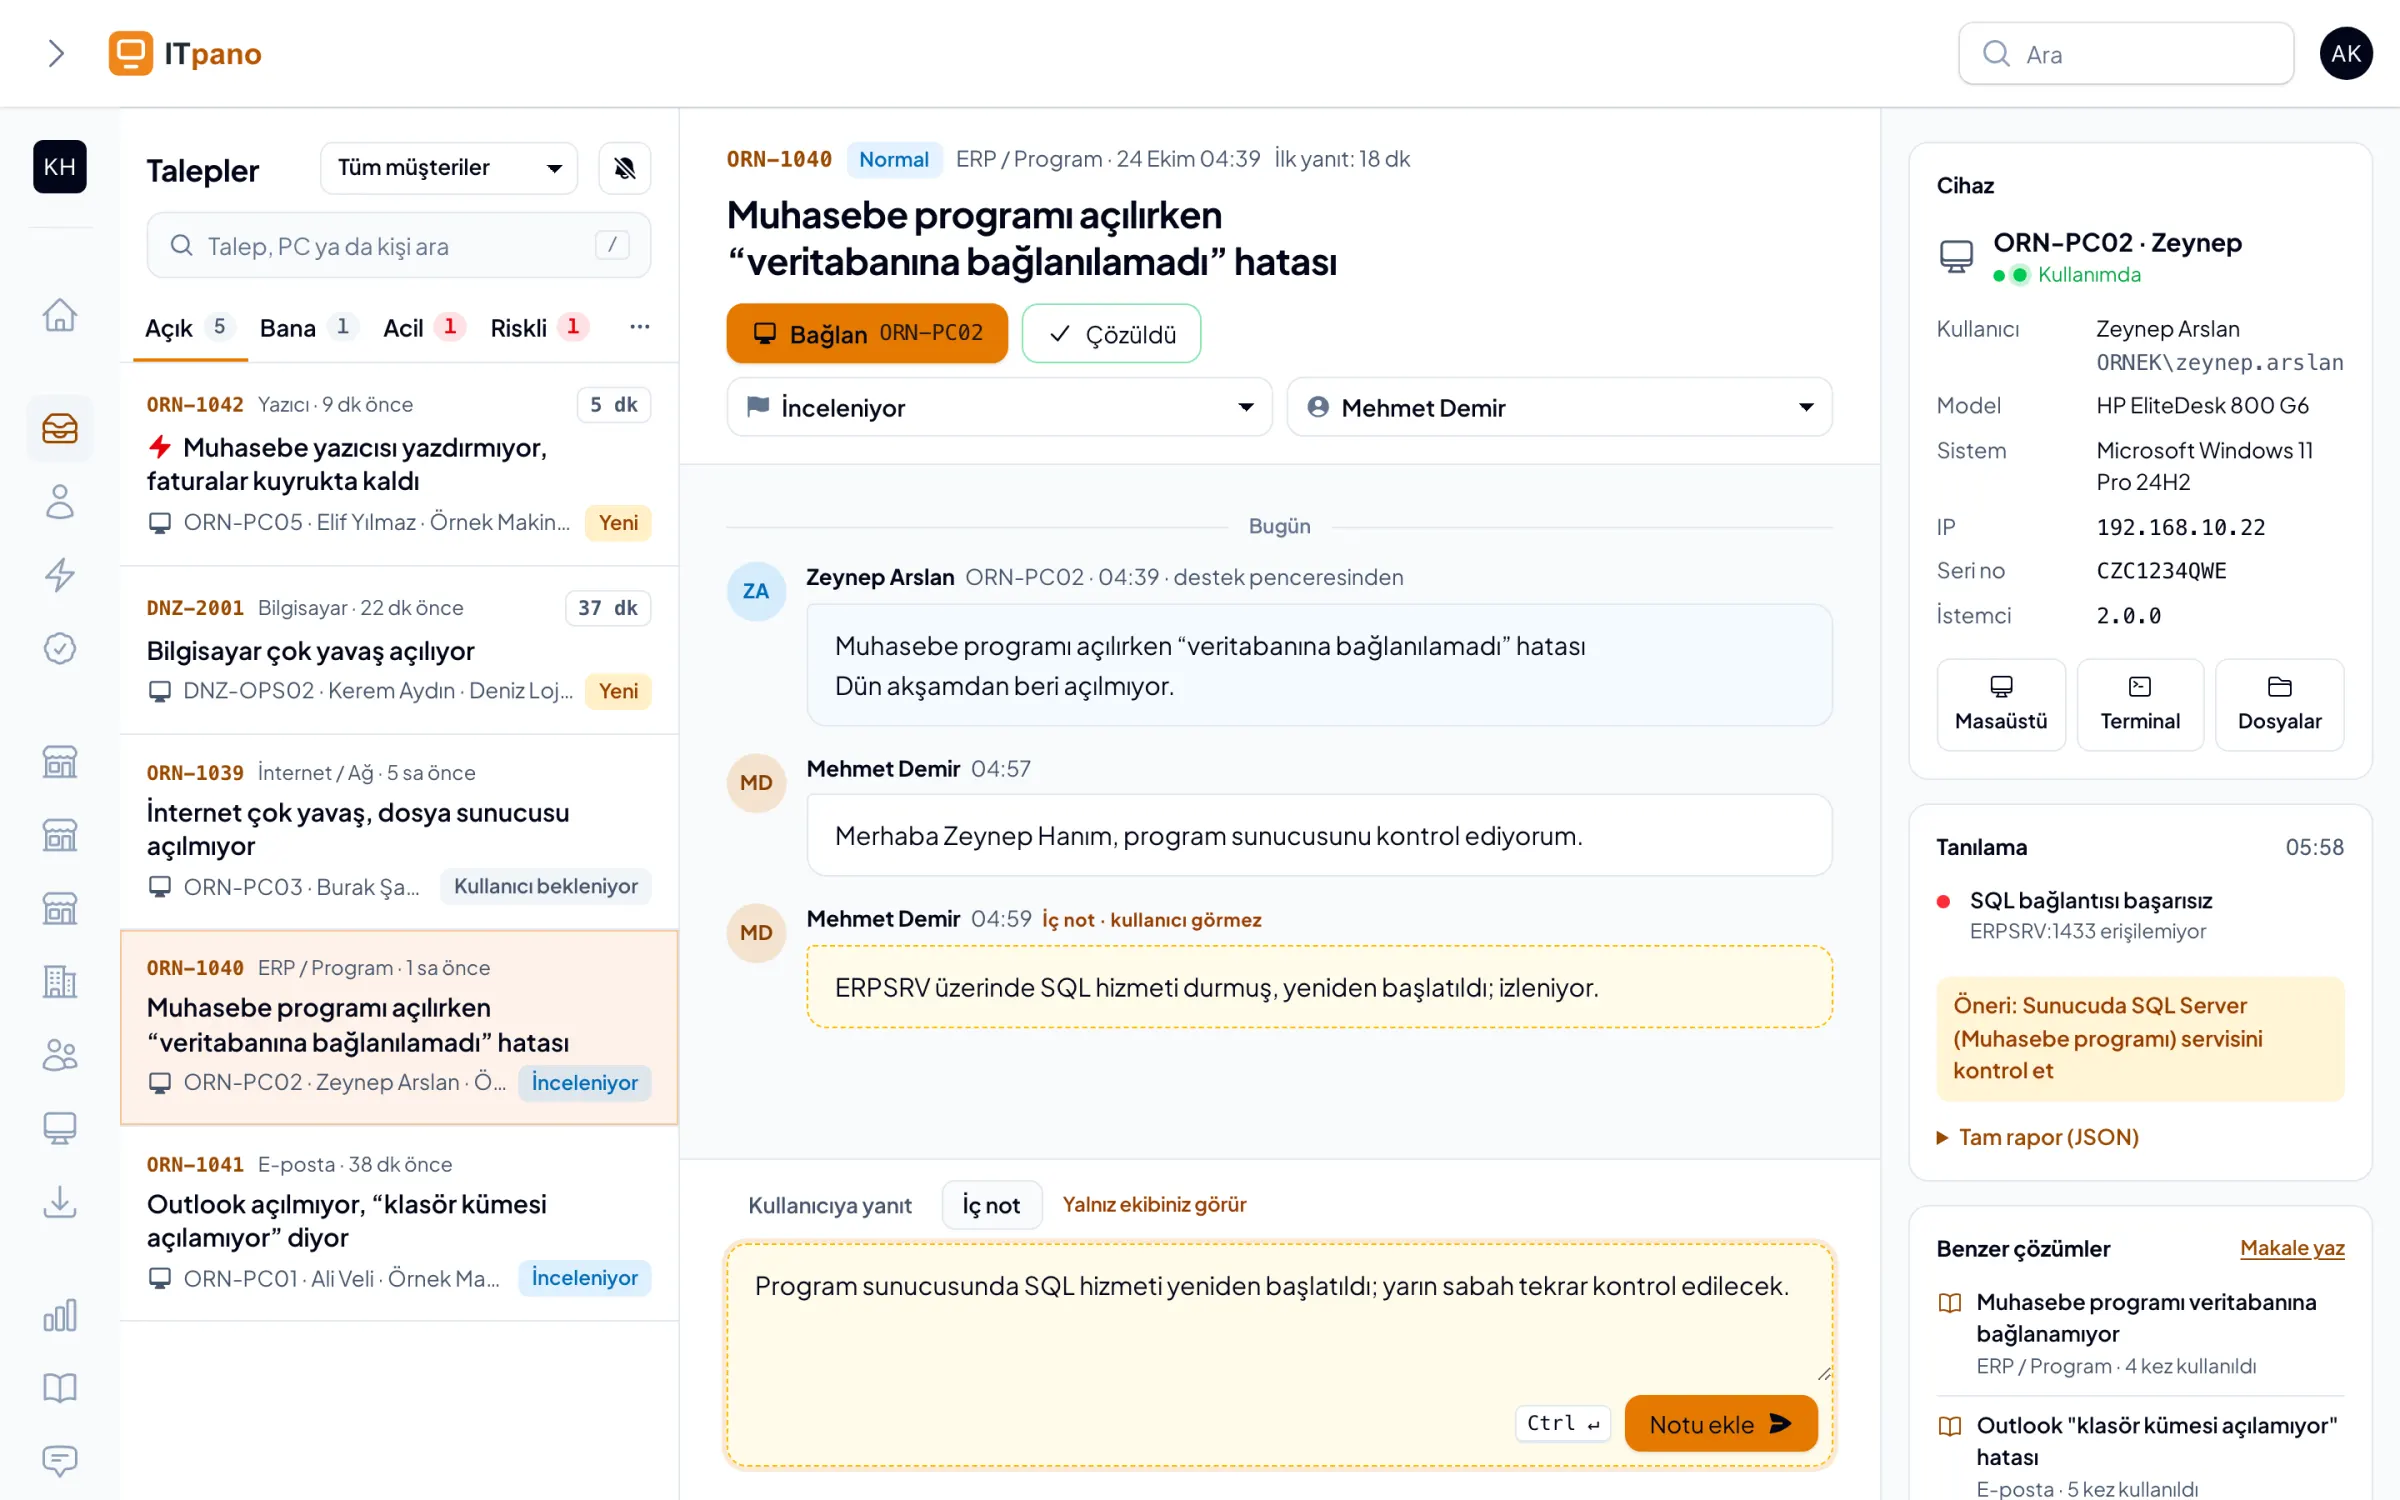Screen dimensions: 2400x1500
Task: Open the AK user avatar menu
Action: coord(2345,53)
